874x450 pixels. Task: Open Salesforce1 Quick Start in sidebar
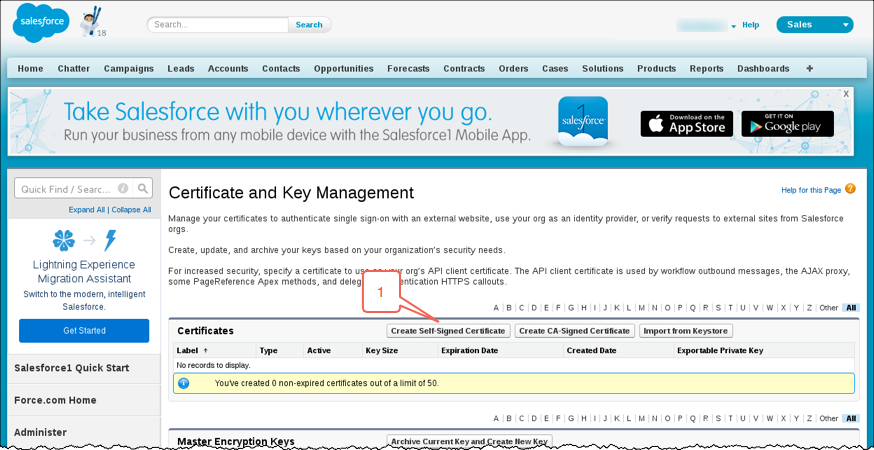pos(71,368)
